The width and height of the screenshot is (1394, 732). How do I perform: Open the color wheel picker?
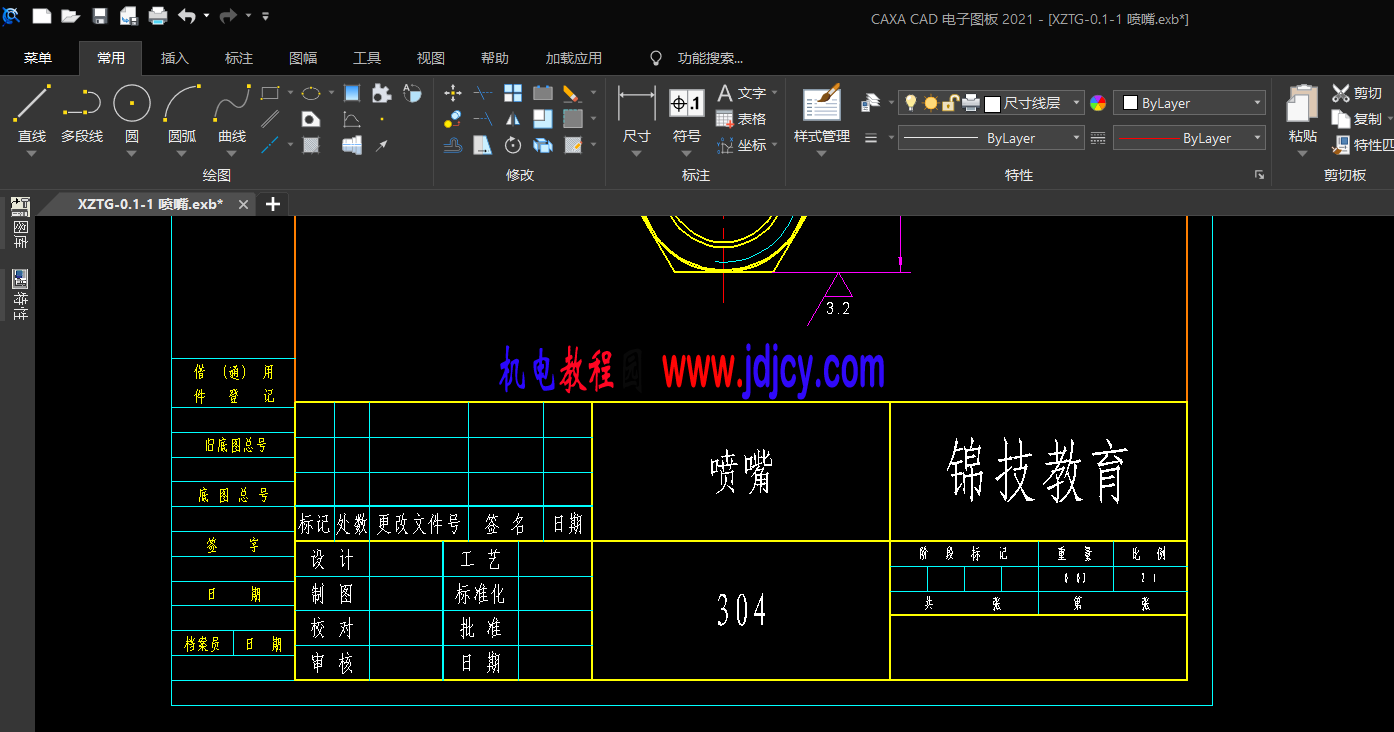click(x=1098, y=103)
